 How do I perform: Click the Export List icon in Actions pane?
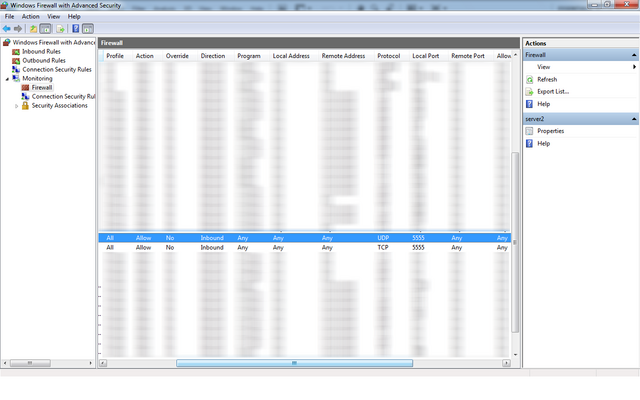529,92
